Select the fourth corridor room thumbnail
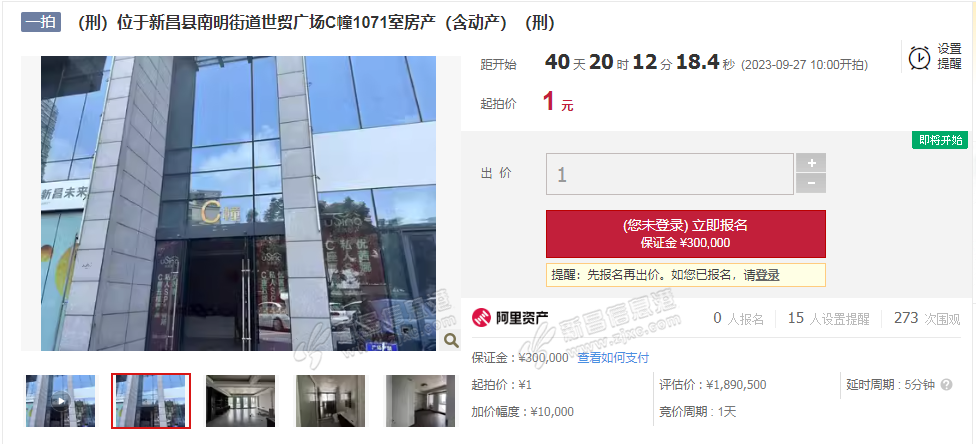This screenshot has width=976, height=444. (330, 400)
